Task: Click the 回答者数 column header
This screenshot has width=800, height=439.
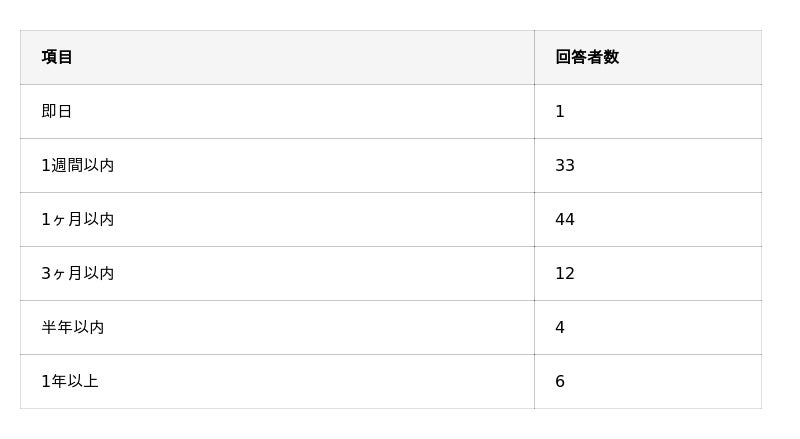Action: (587, 57)
